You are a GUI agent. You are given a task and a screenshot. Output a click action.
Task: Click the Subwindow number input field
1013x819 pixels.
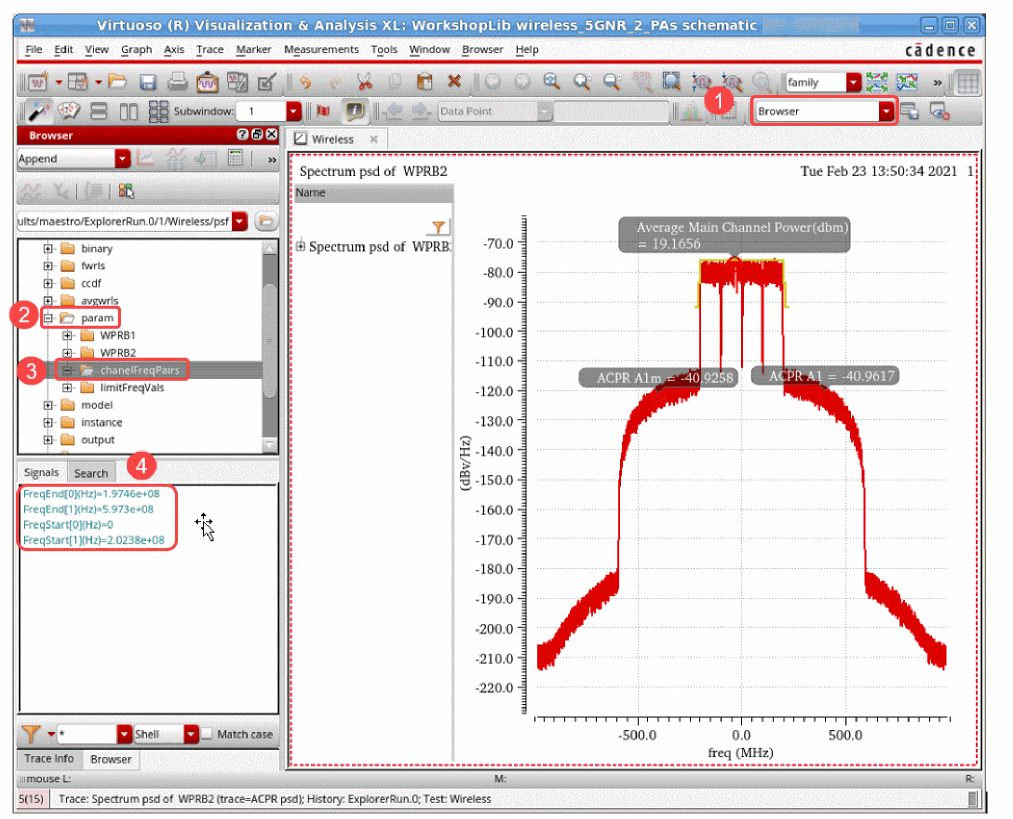tap(261, 112)
